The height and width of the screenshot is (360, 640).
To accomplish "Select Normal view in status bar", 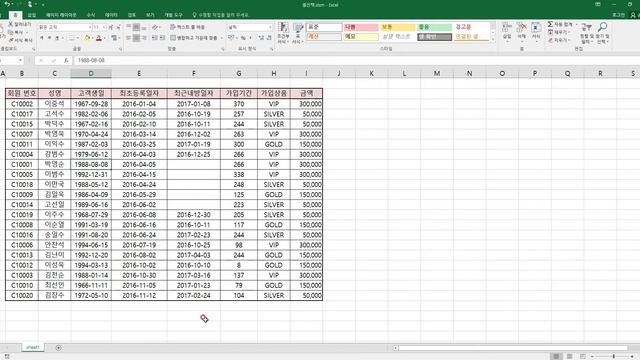I will coord(556,356).
